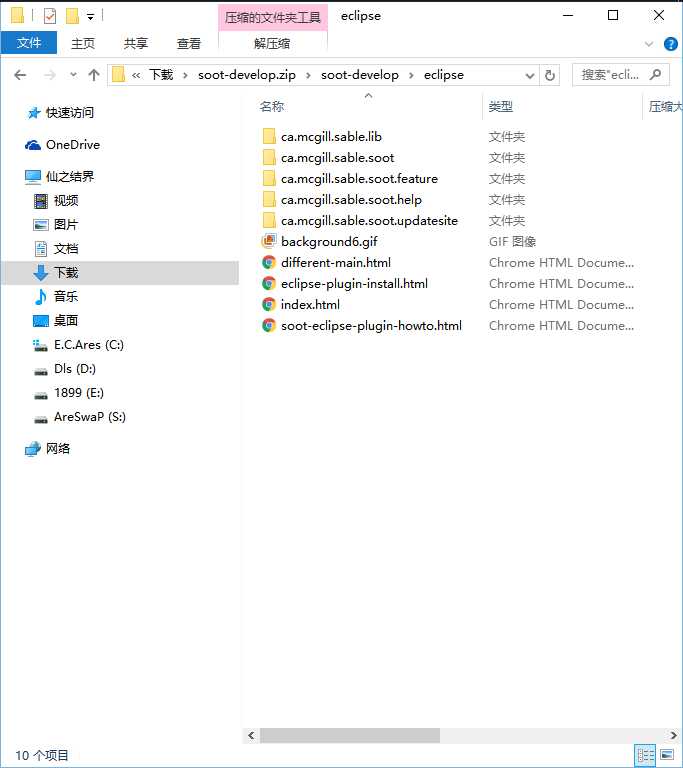Click background6.gif image file icon
The height and width of the screenshot is (768, 683).
pyautogui.click(x=269, y=241)
